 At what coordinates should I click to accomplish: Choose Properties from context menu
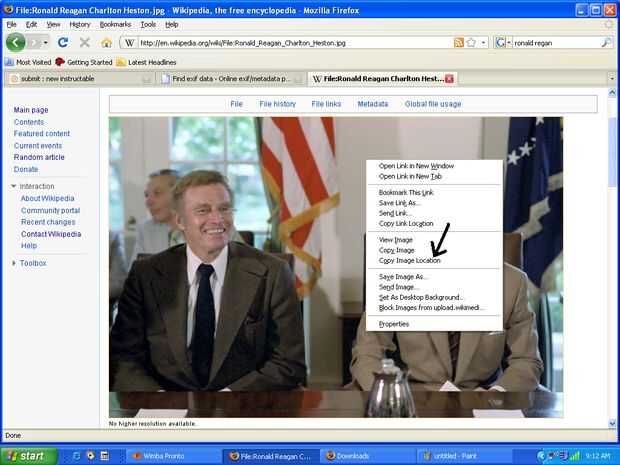(434, 324)
